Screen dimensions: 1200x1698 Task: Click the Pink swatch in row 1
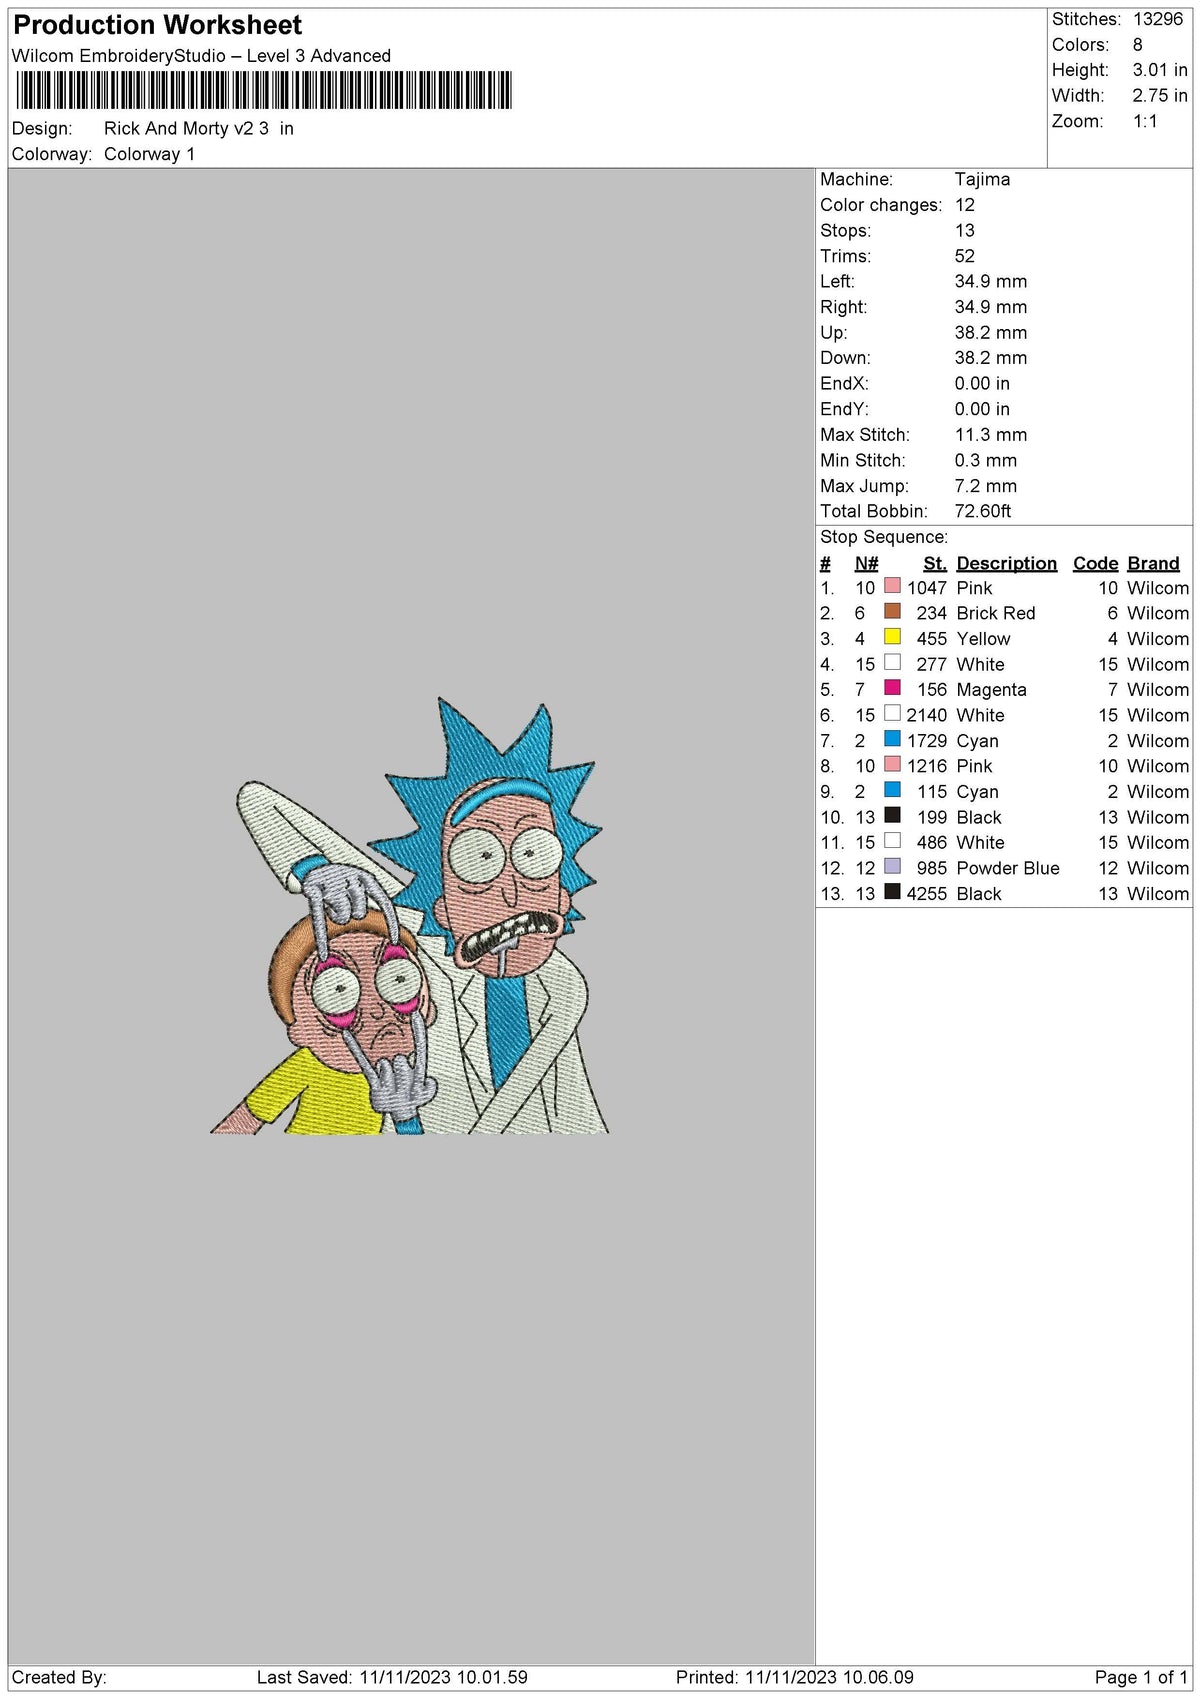tap(892, 586)
